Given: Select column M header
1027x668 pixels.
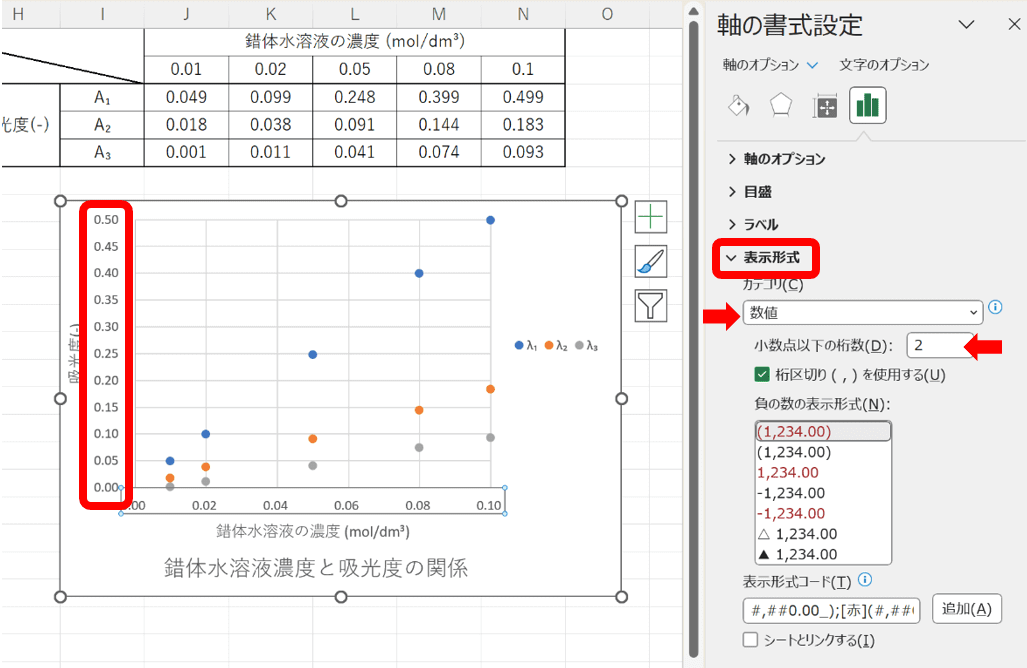Looking at the screenshot, I should (x=439, y=14).
